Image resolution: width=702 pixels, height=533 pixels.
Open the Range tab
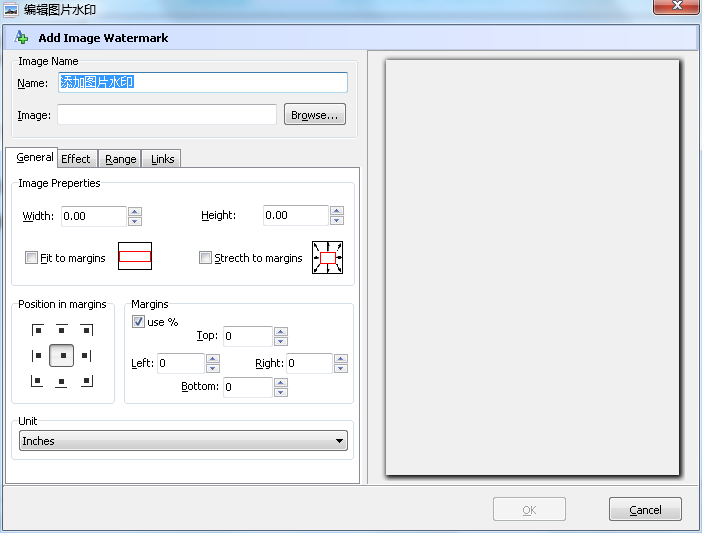(x=121, y=159)
